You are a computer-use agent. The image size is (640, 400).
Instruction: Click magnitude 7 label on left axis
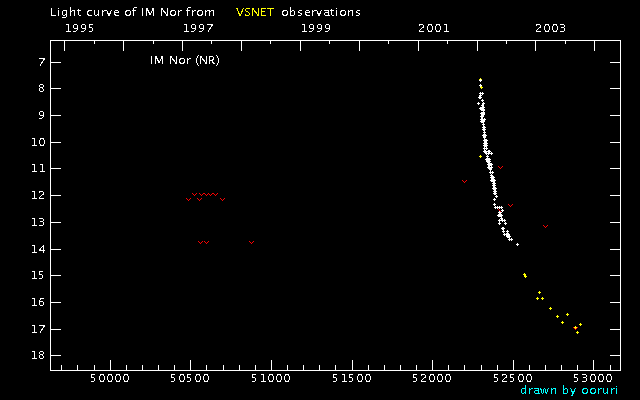coord(41,63)
